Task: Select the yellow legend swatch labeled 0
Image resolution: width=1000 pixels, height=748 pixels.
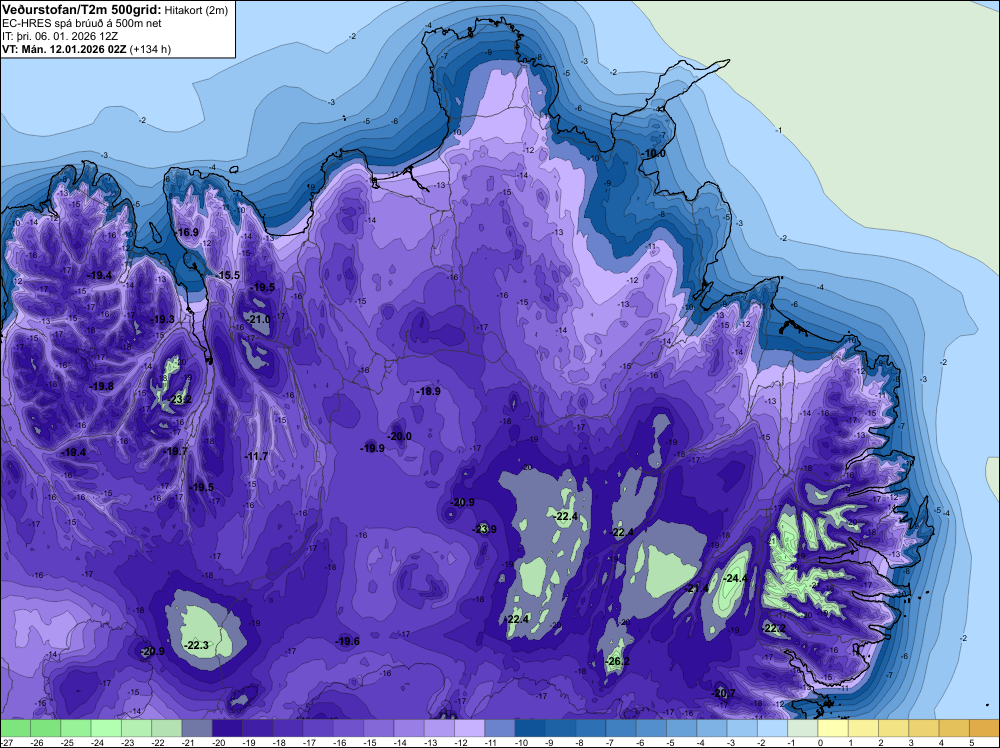Action: tap(833, 728)
